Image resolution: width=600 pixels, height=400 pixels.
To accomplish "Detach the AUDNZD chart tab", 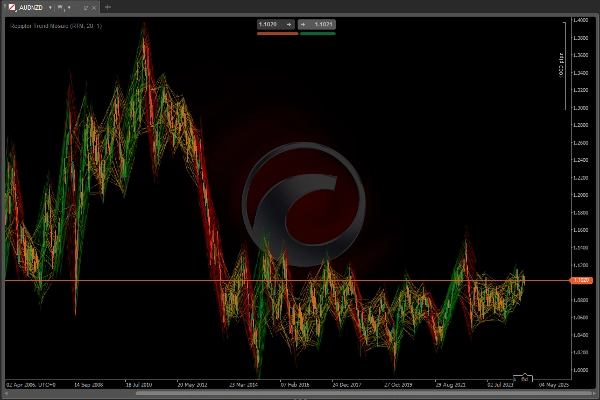I will point(86,8).
